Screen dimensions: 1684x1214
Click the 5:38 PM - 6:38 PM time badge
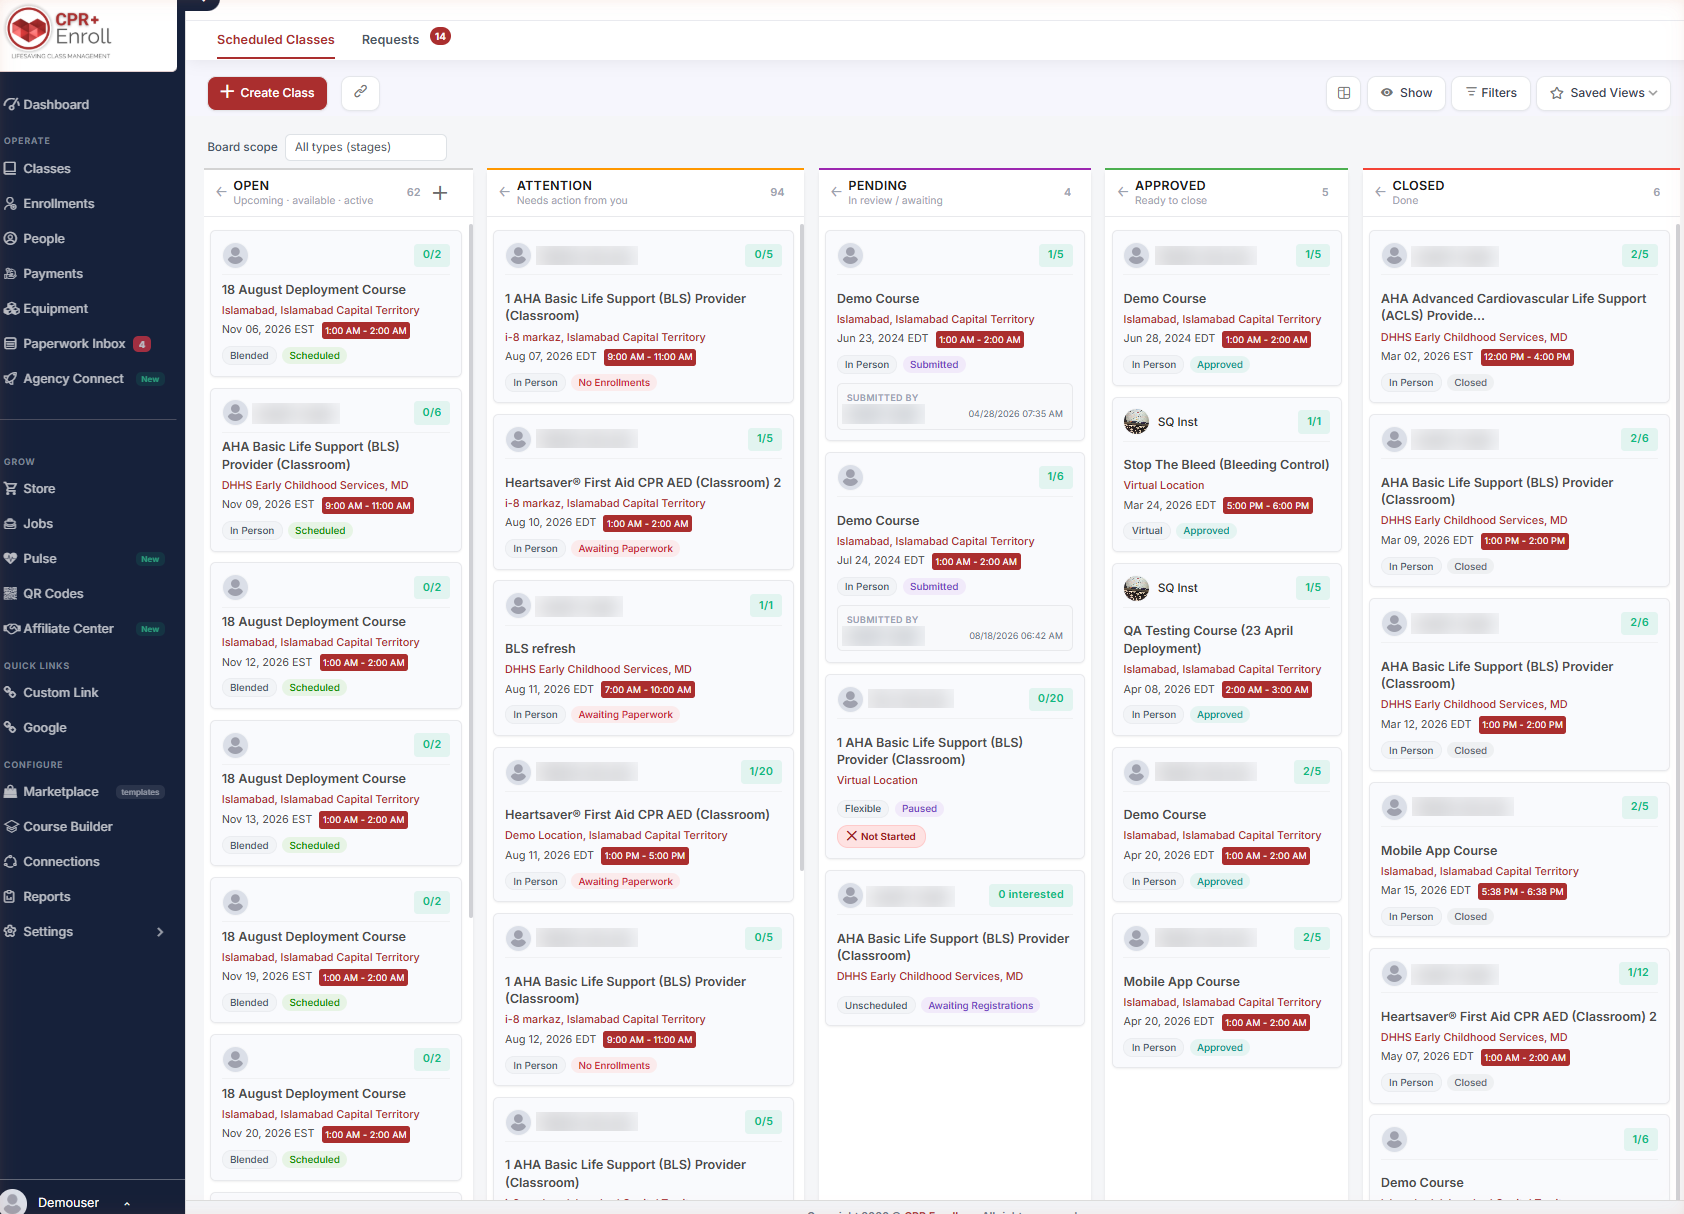tap(1523, 892)
